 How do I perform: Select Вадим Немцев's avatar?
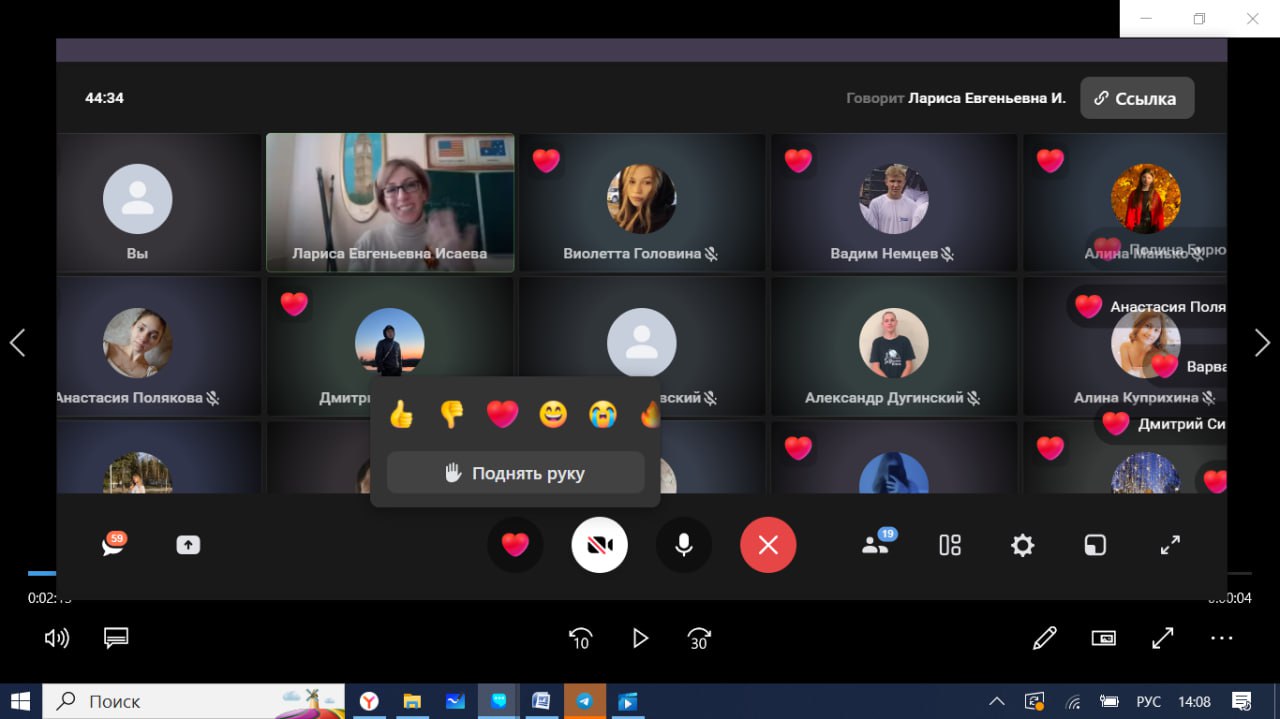tap(894, 199)
